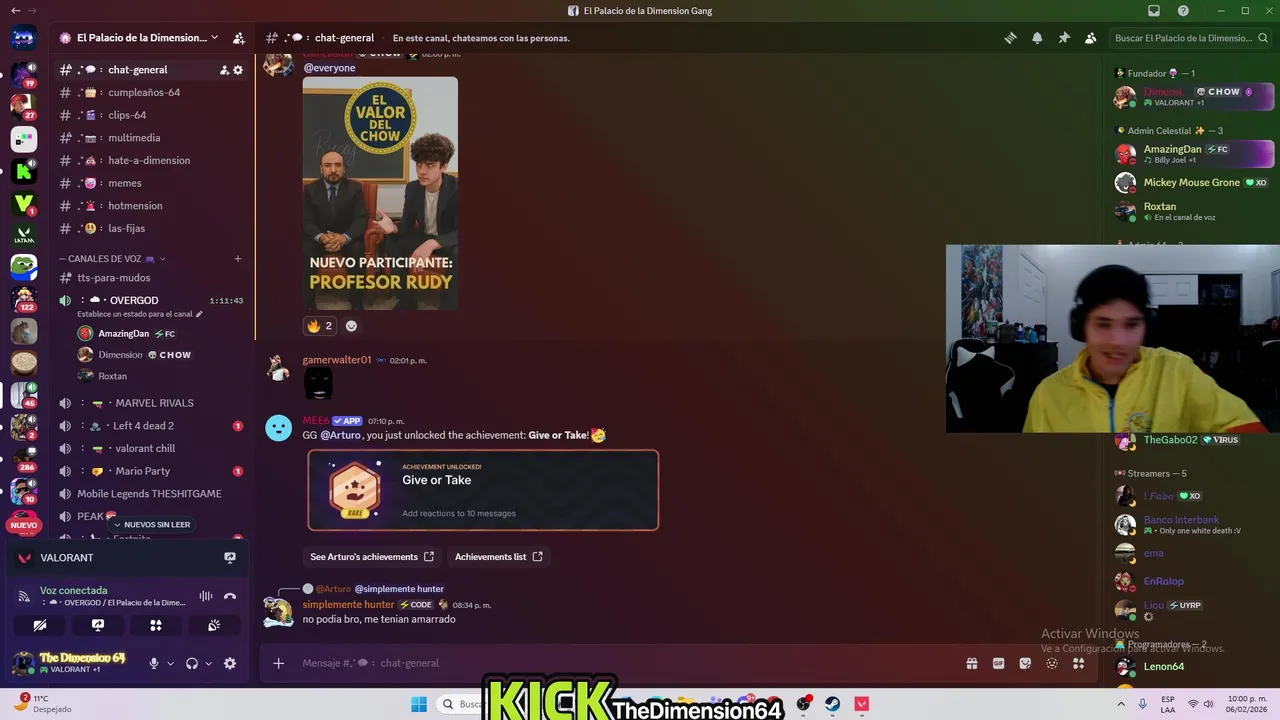Open chat-general channel settings gear
Screen dimensions: 1280x720
(x=238, y=70)
